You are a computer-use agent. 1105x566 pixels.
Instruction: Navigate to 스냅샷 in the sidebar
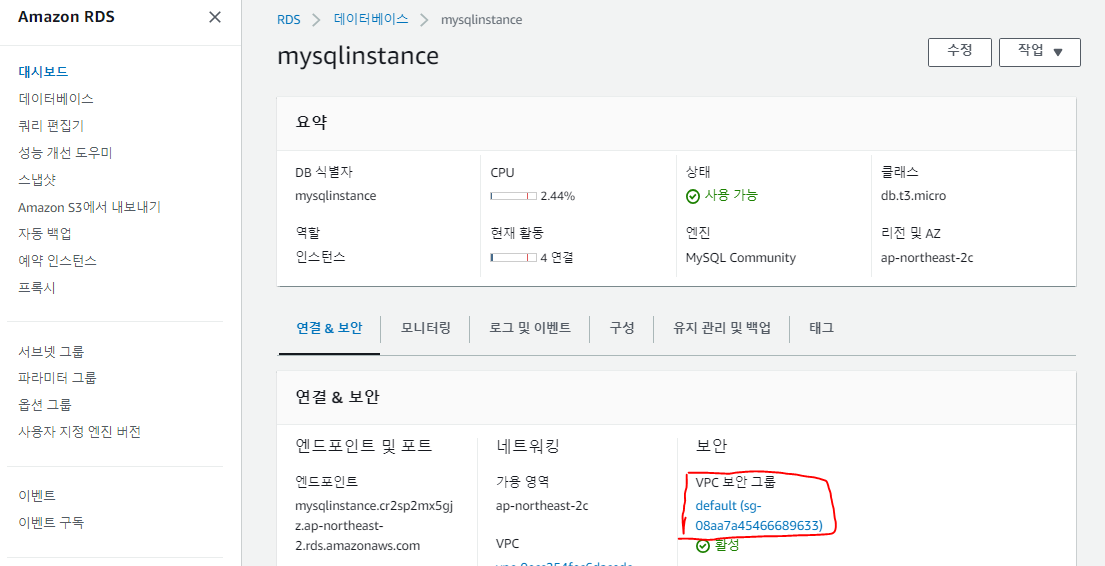(x=37, y=180)
